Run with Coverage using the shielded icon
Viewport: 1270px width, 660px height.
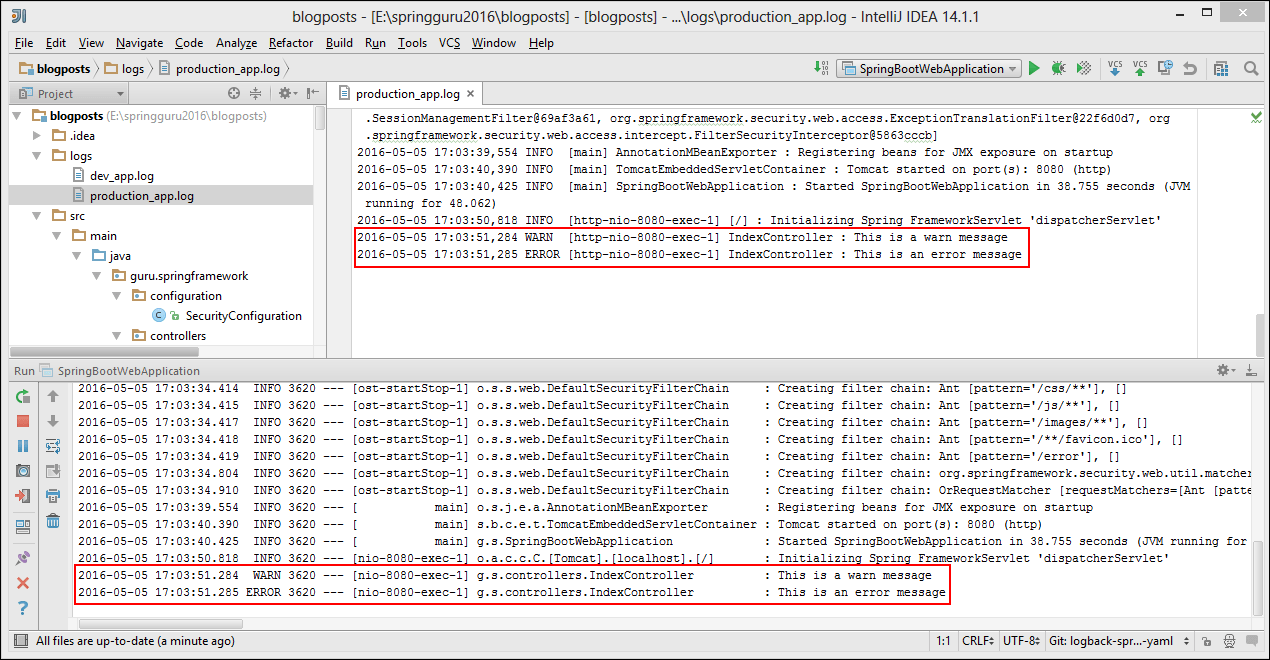(1084, 68)
